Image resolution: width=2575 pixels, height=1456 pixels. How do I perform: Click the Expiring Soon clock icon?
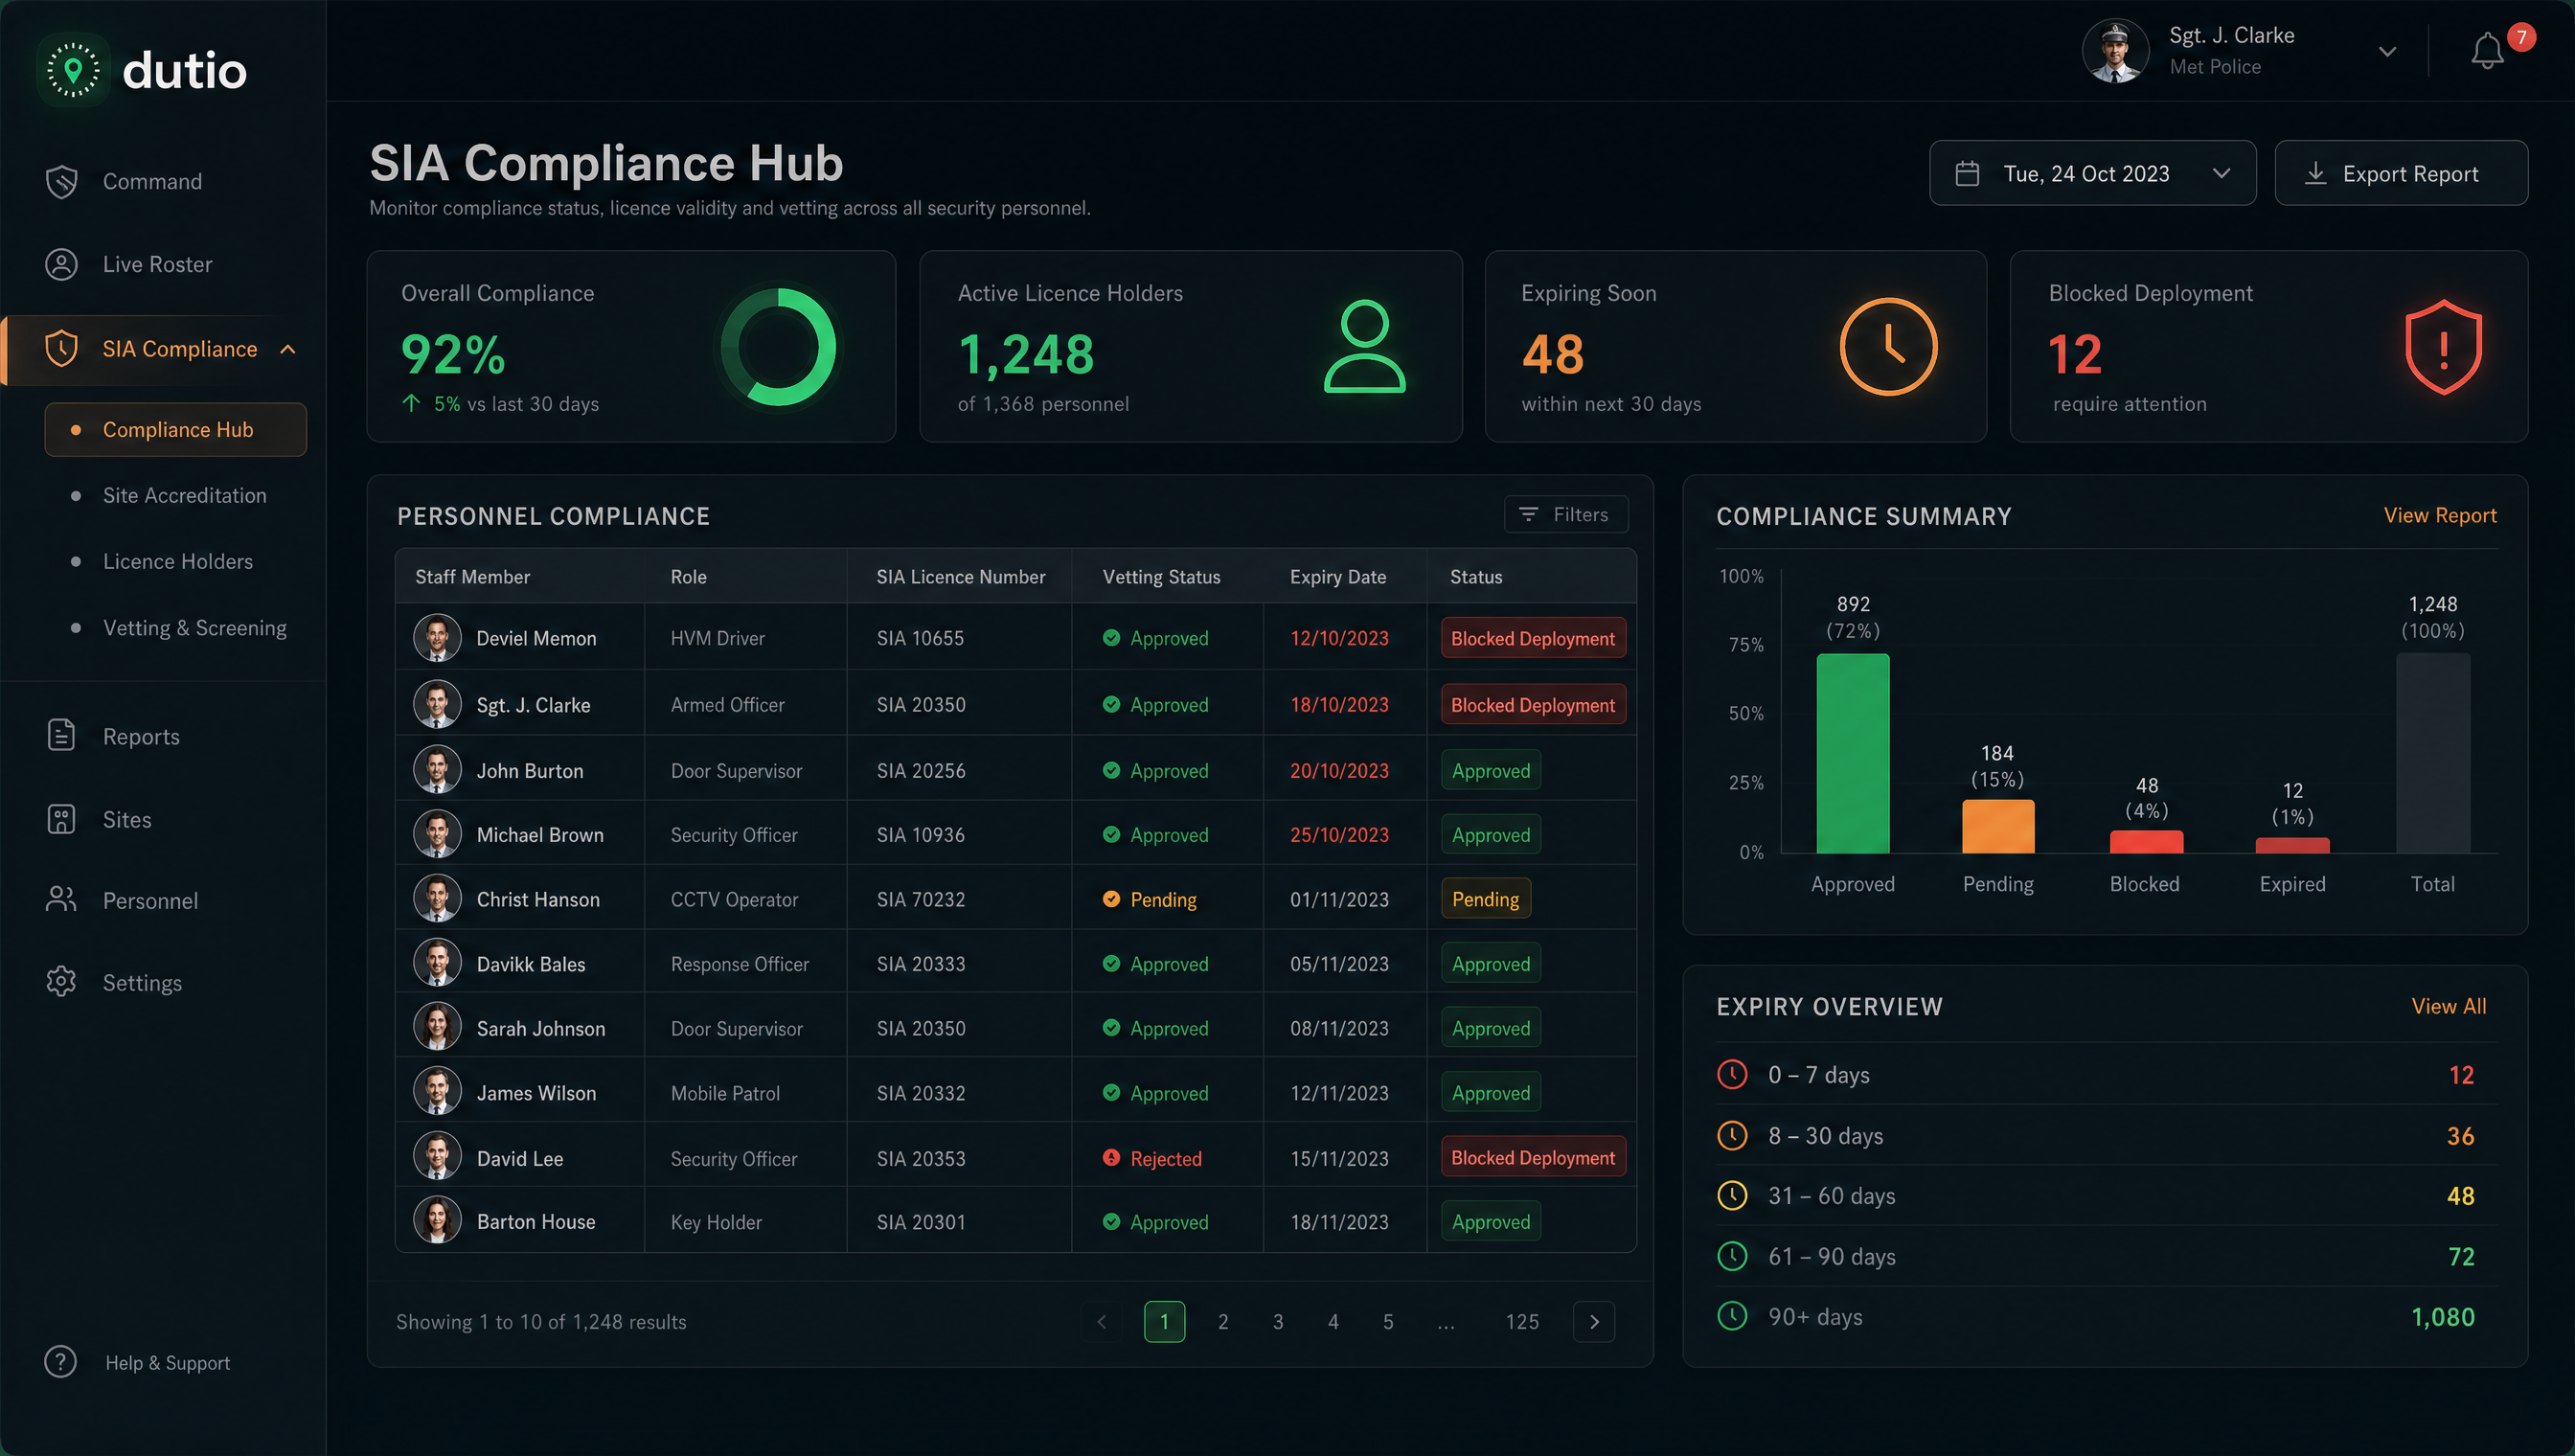pos(1888,347)
